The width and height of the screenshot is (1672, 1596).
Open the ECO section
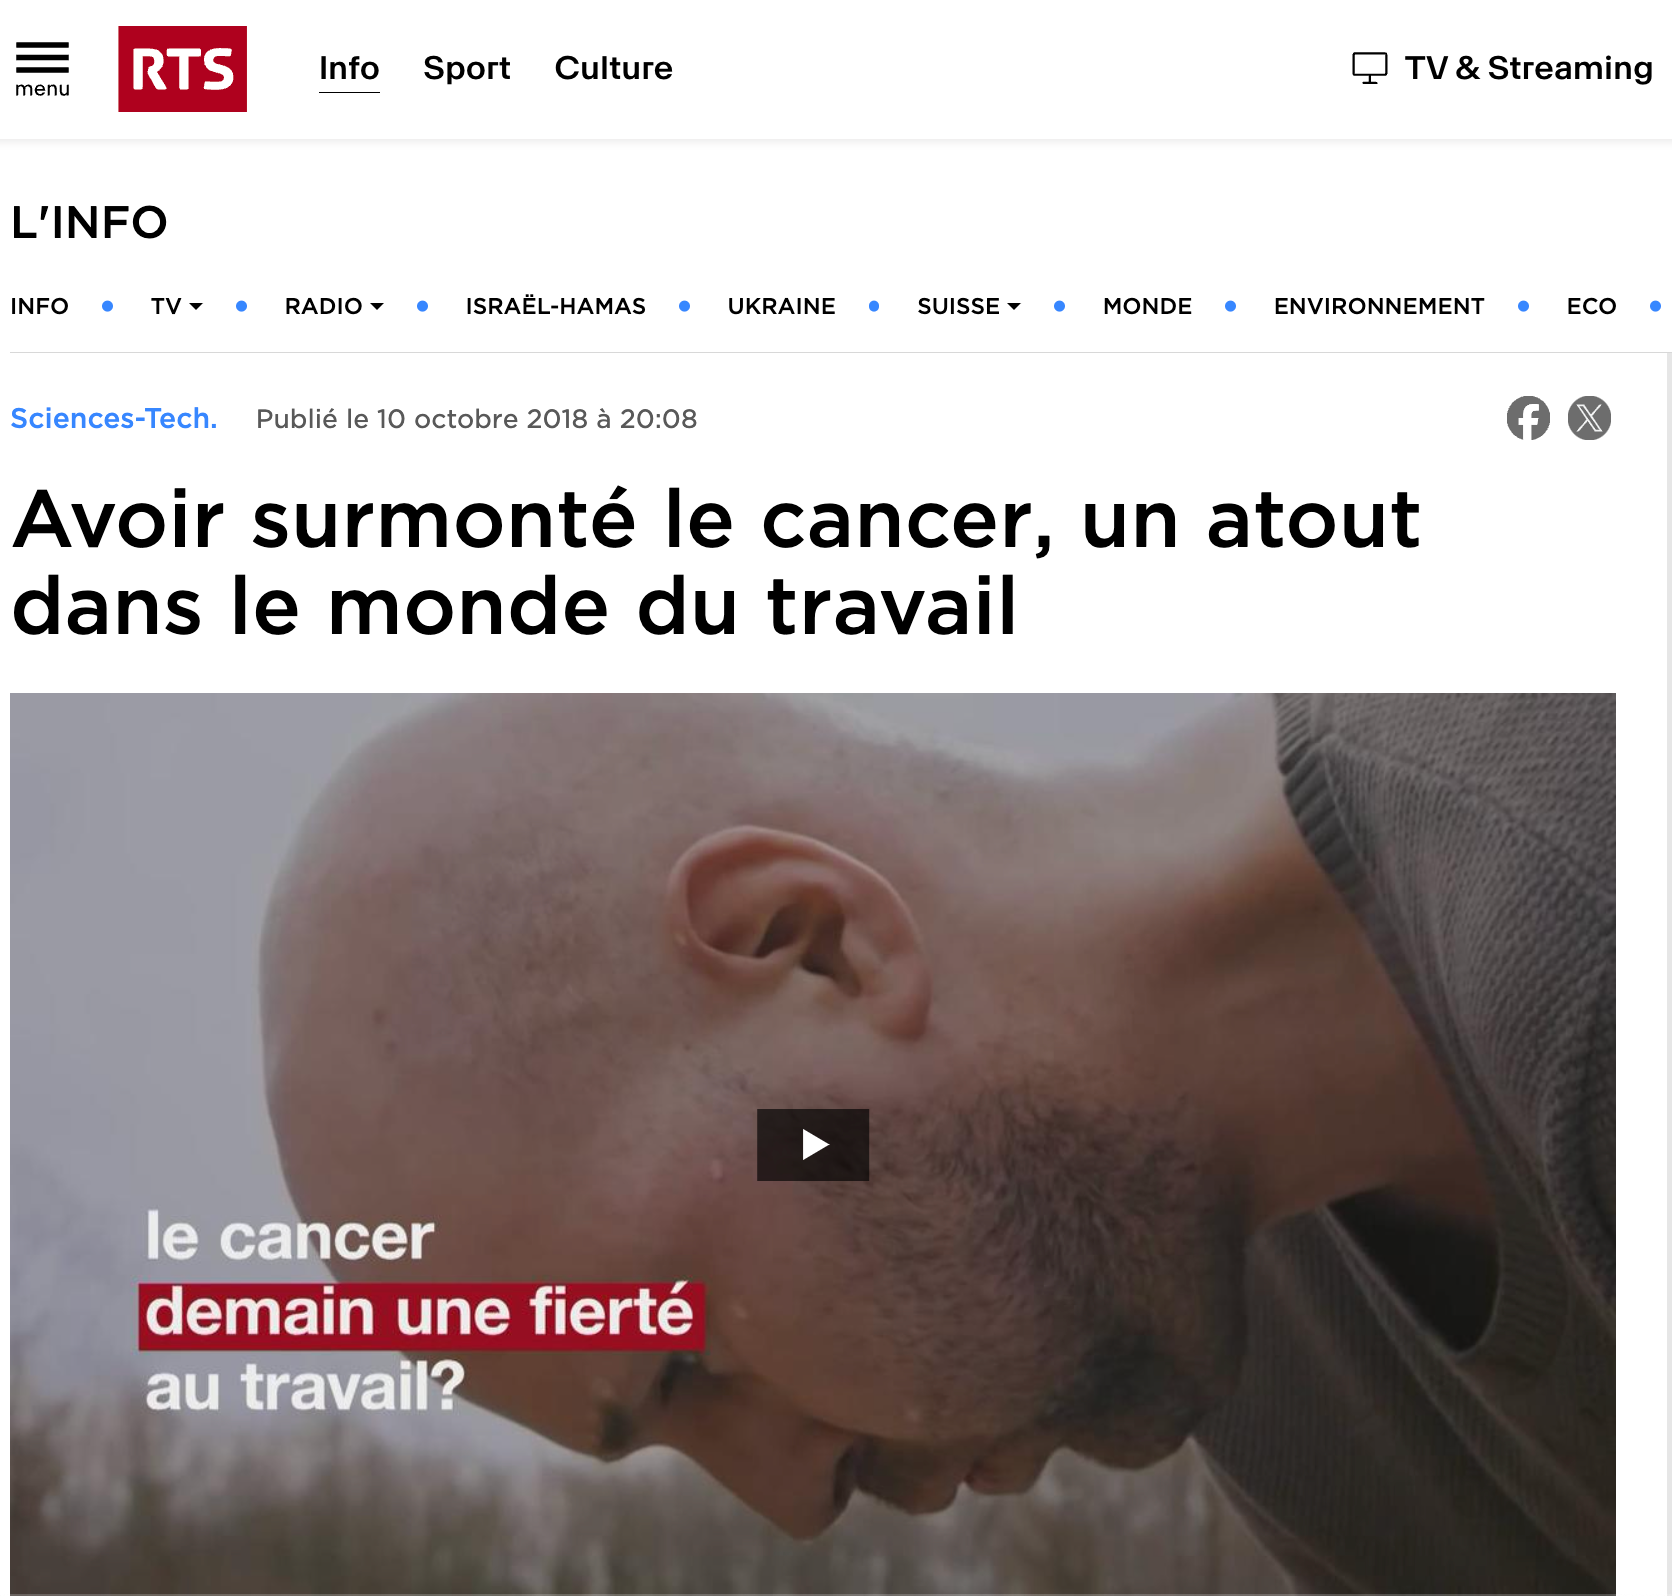click(1591, 306)
